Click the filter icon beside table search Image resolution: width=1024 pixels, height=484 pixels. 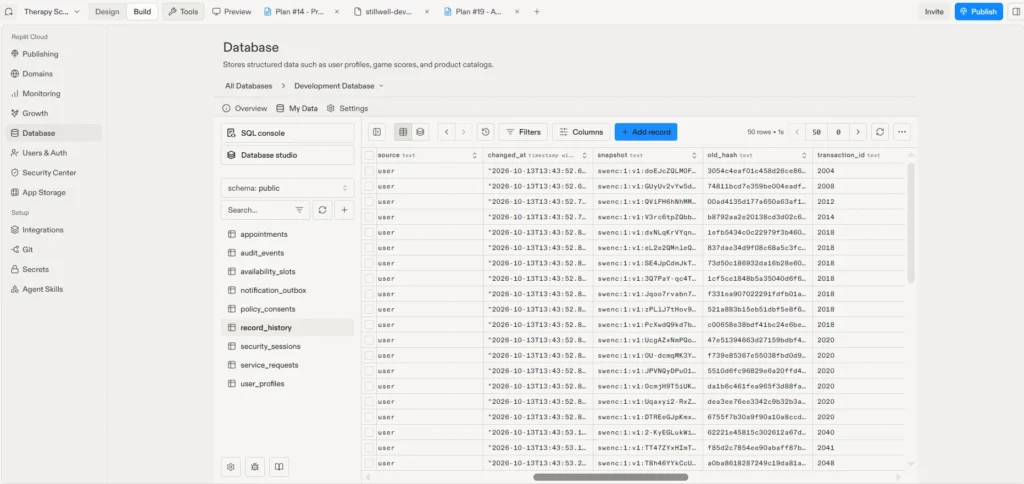[299, 210]
